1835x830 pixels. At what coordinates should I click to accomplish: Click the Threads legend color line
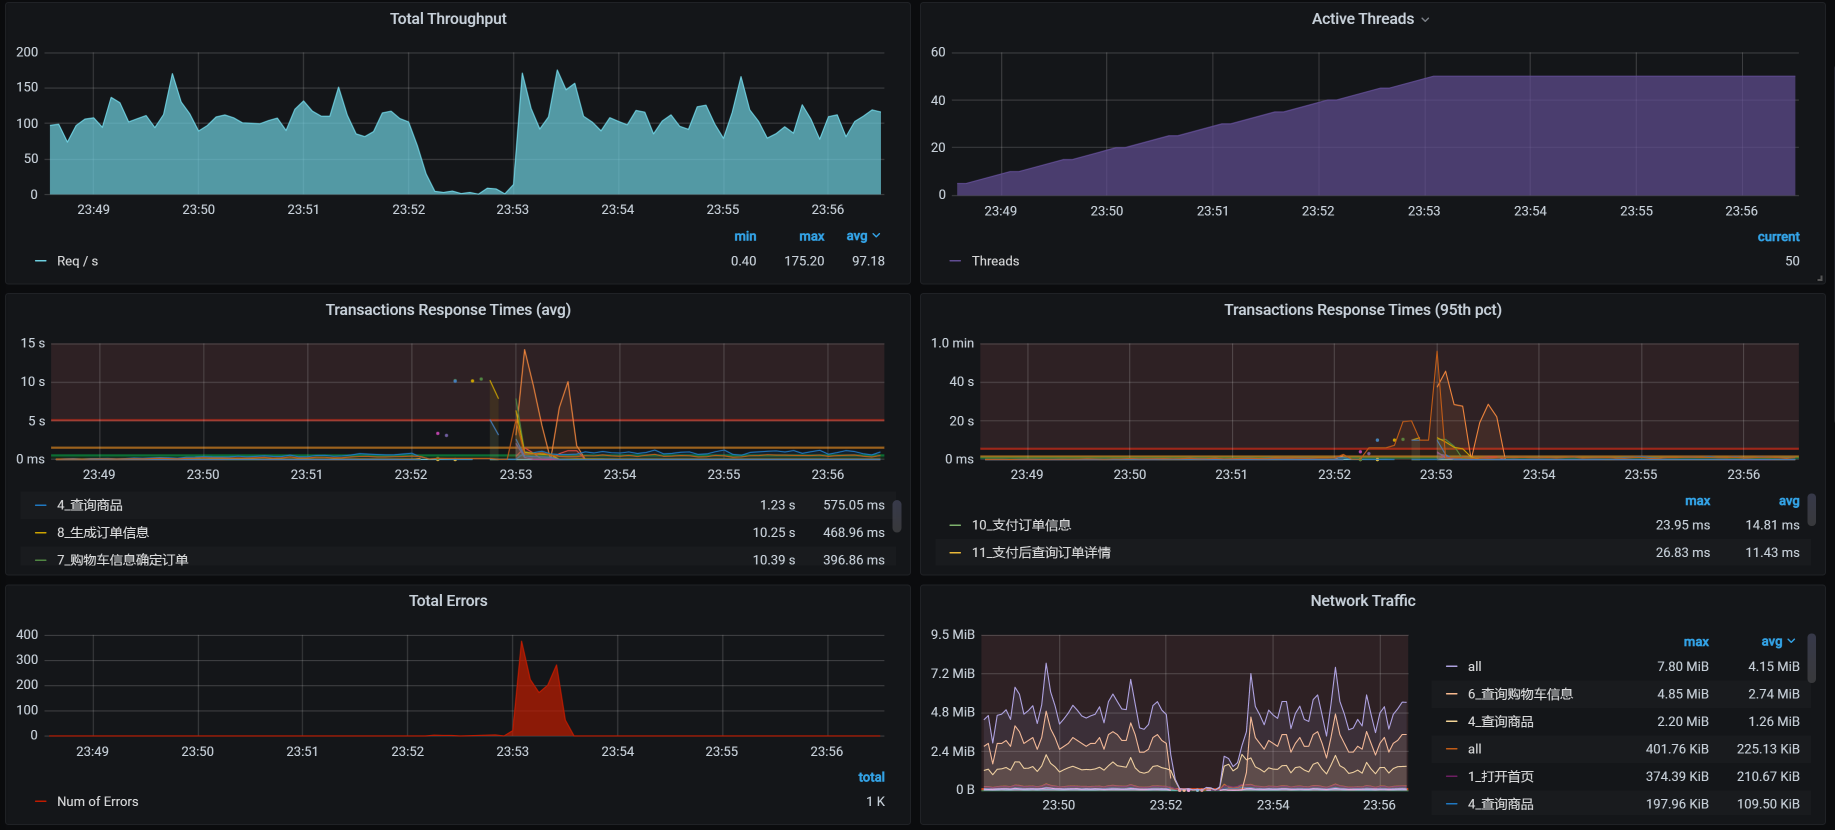tap(955, 261)
